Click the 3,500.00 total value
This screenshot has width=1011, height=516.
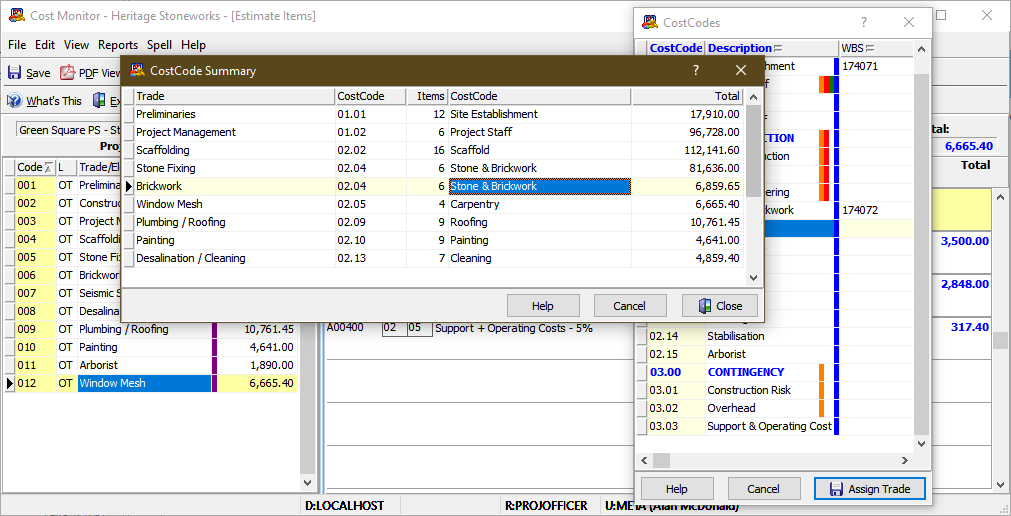[x=965, y=241]
